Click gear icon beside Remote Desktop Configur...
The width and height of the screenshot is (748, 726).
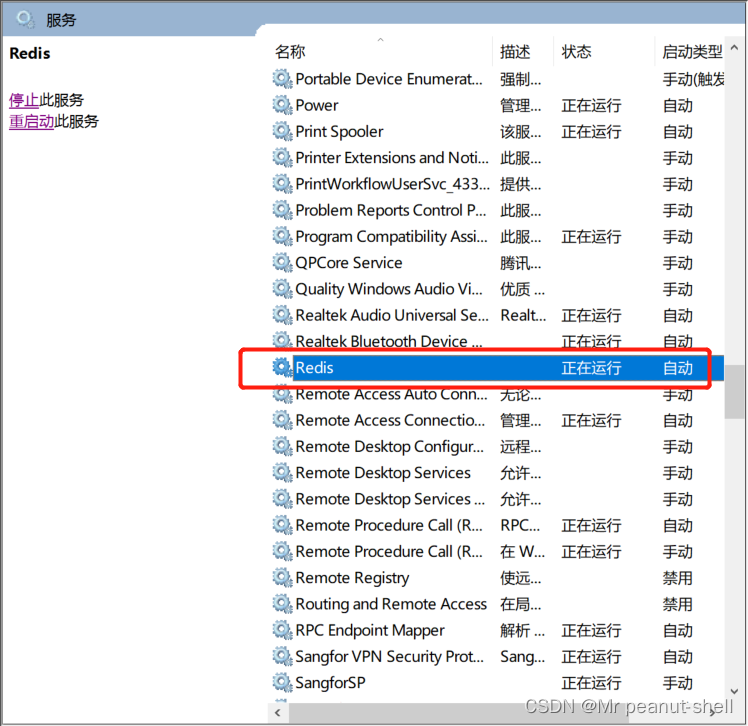click(x=282, y=446)
